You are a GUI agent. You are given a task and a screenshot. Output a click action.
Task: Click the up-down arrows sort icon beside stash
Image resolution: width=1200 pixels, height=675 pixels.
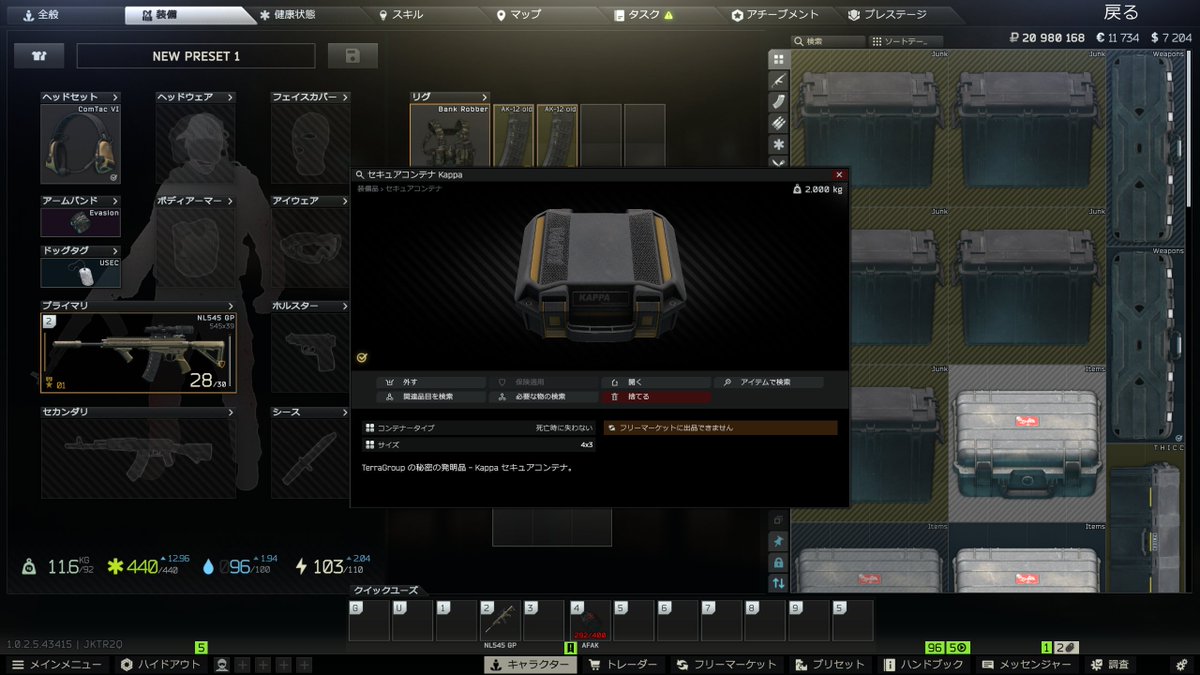779,583
